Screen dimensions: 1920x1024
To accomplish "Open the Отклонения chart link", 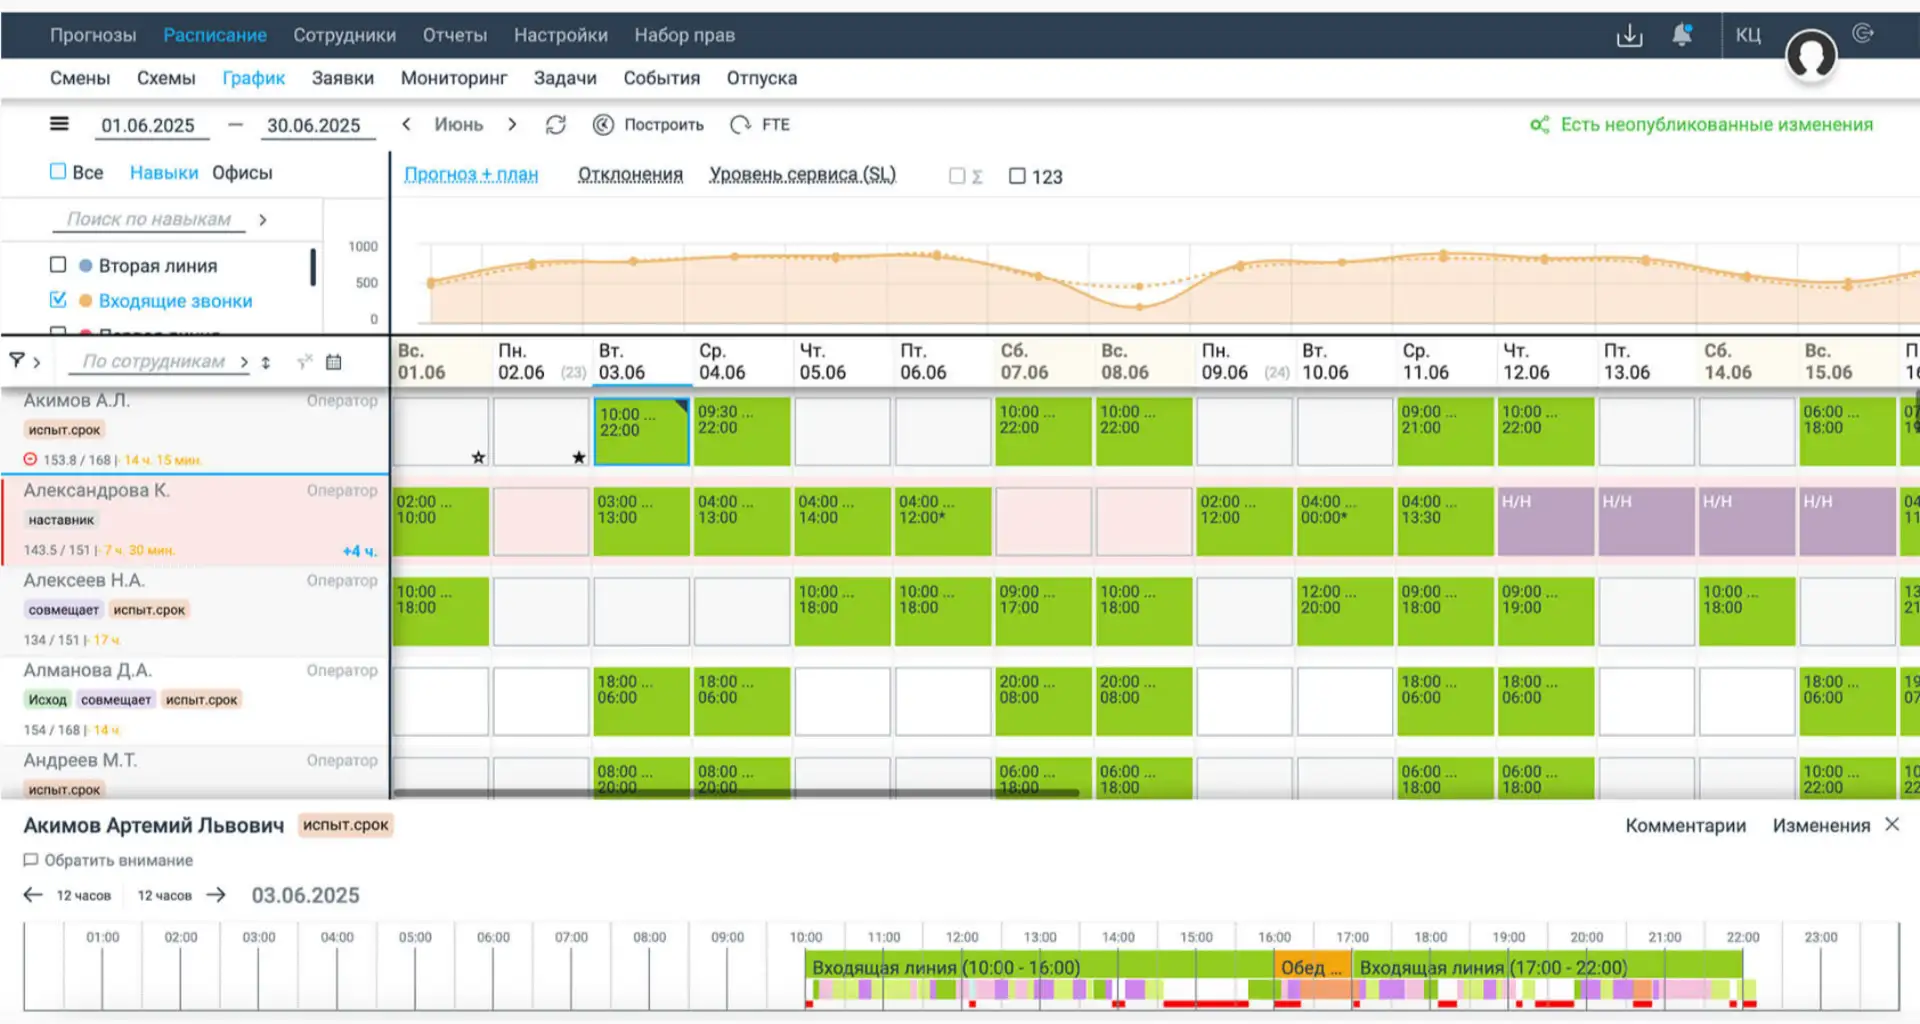I will click(x=630, y=174).
